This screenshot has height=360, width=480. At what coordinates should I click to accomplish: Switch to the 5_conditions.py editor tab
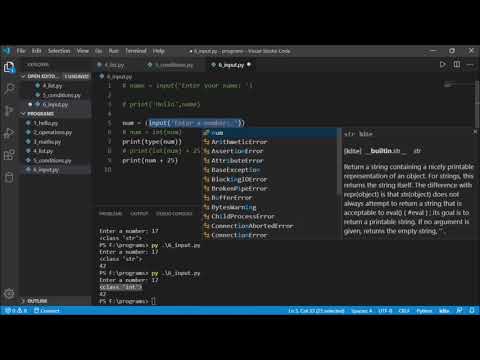(173, 65)
